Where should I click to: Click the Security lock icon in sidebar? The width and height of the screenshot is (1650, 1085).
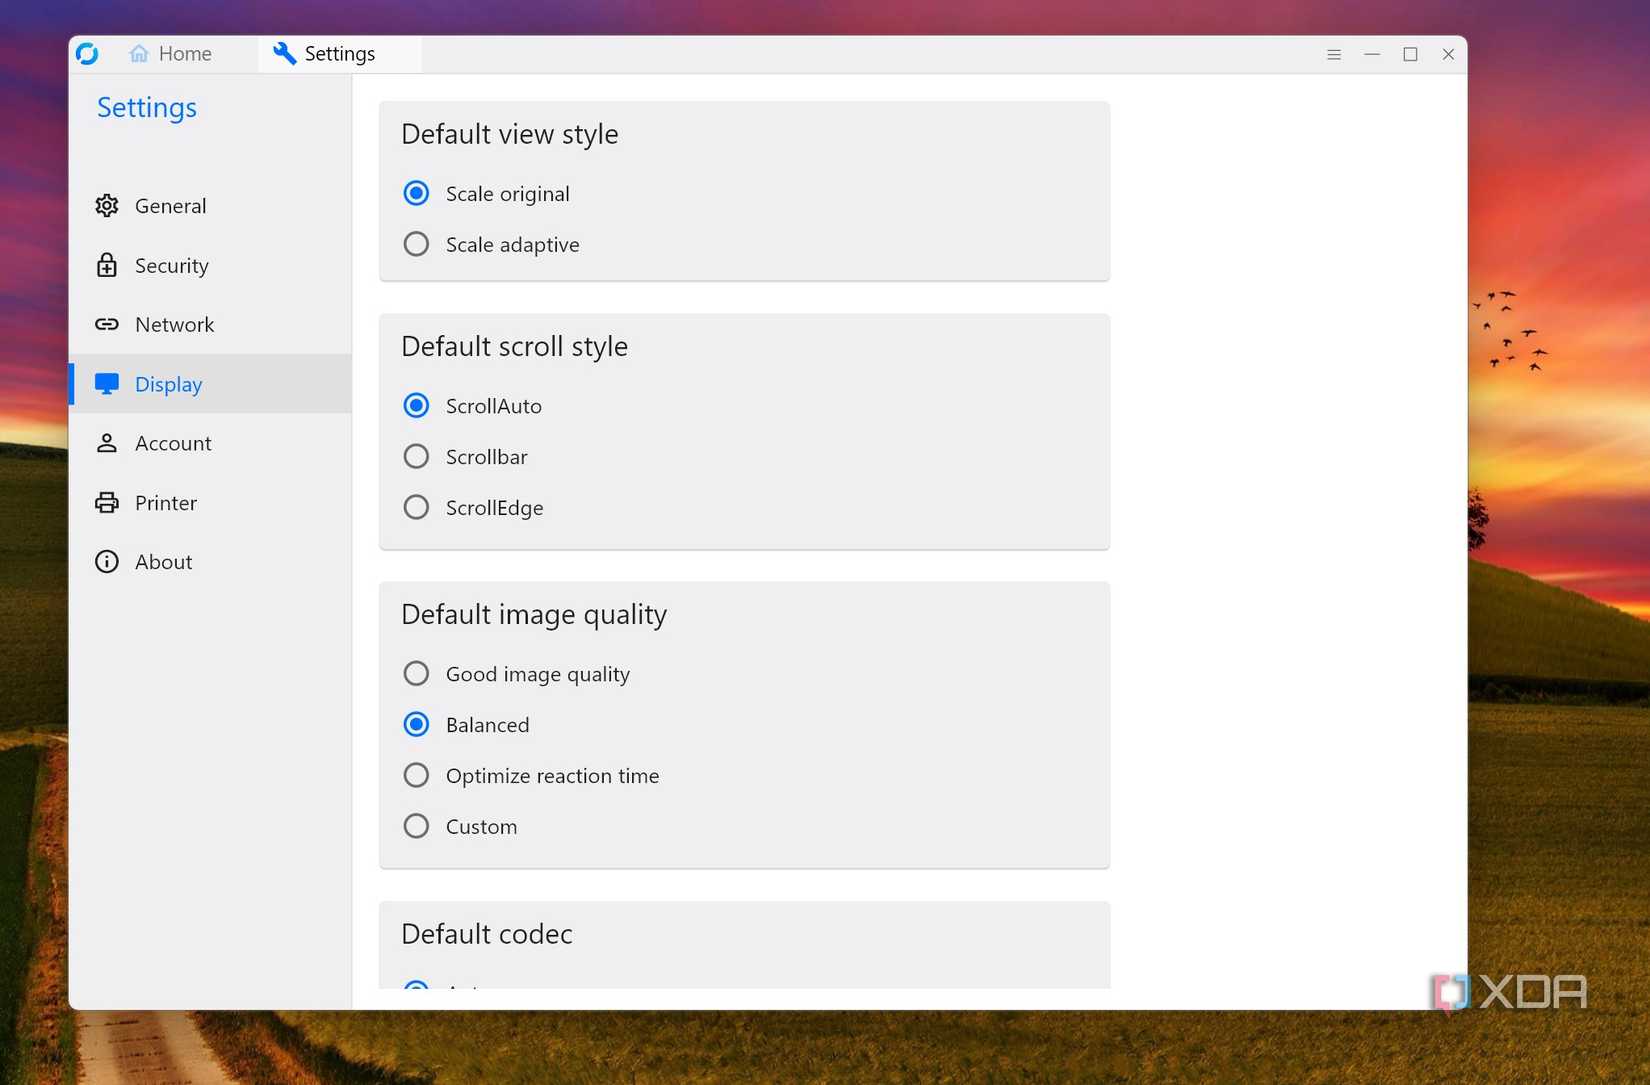[x=107, y=265]
